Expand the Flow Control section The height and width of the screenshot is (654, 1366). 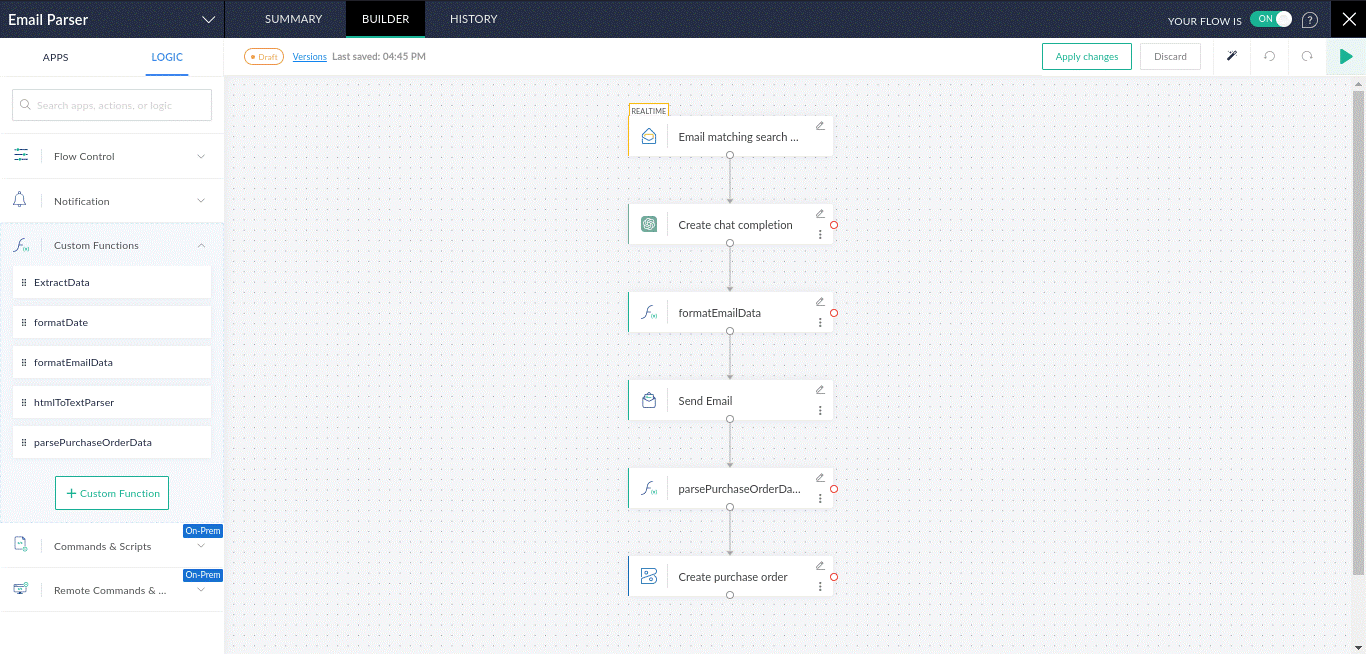tap(201, 156)
